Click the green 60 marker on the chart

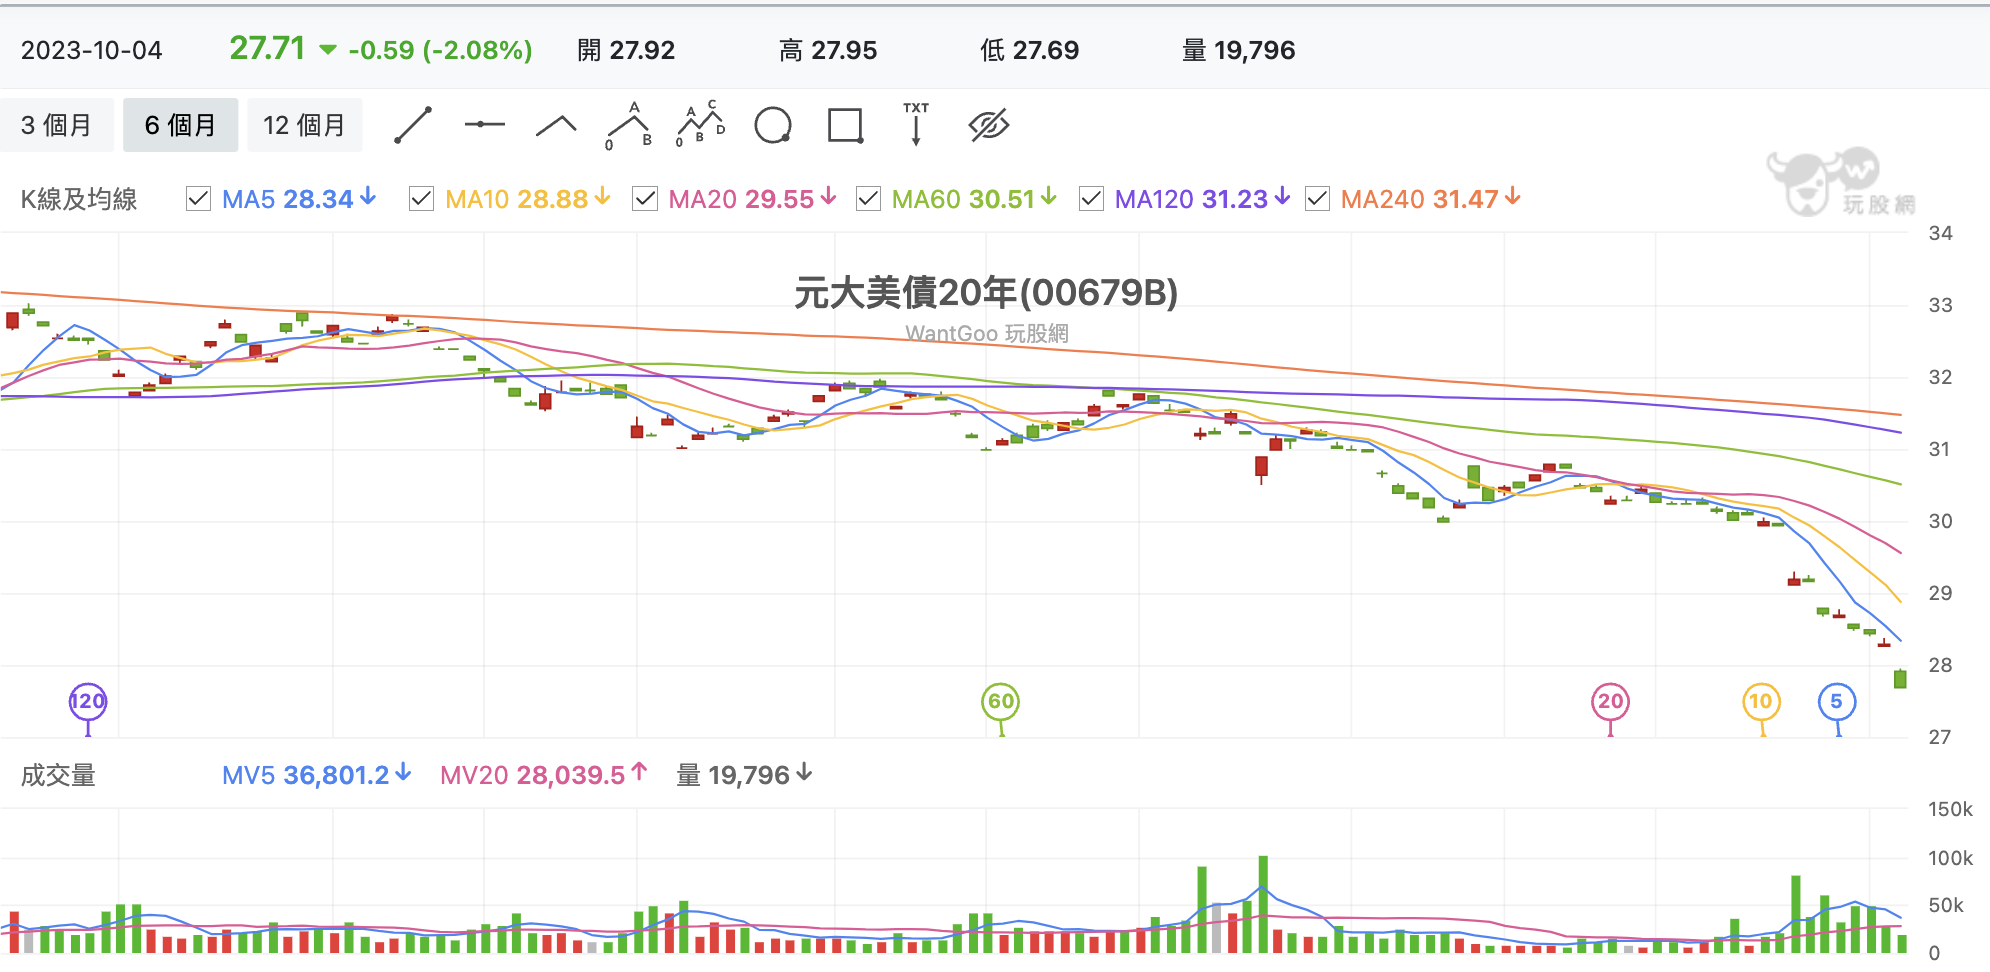(x=1001, y=701)
